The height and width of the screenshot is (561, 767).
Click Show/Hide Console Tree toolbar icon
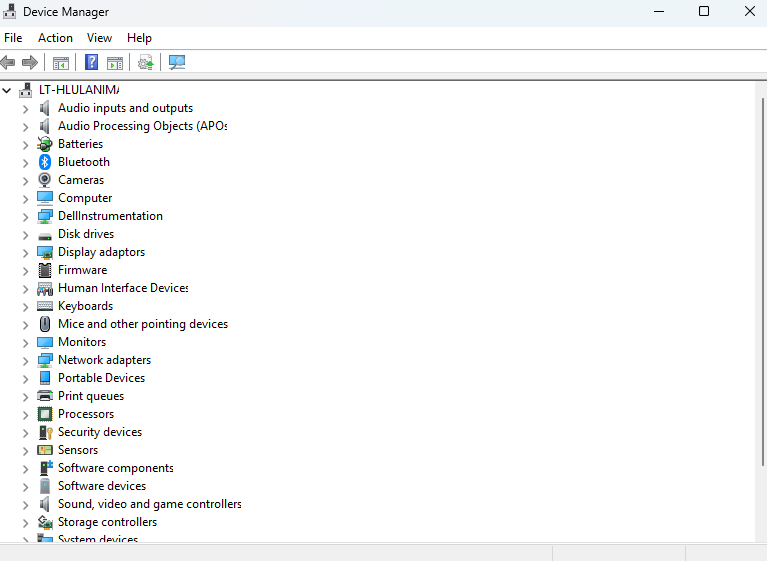click(61, 63)
